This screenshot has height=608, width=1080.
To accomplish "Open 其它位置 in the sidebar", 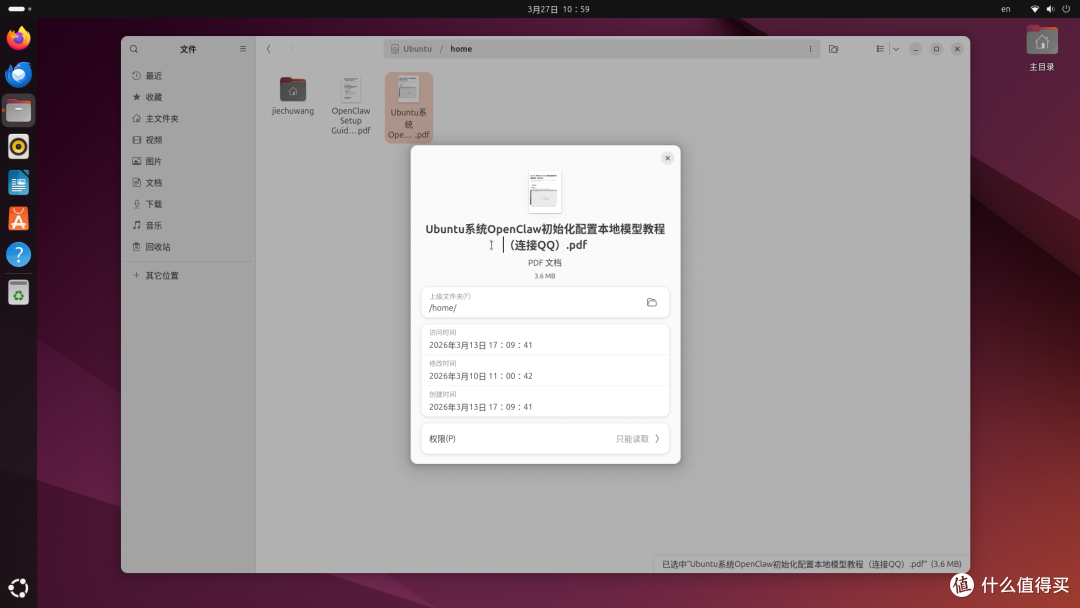I will click(x=187, y=275).
